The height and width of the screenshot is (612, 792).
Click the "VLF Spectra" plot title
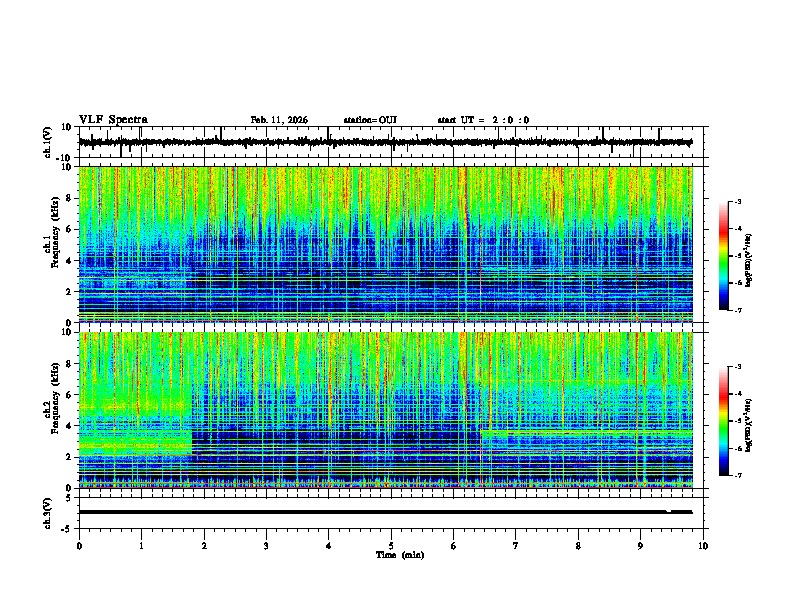coord(113,120)
